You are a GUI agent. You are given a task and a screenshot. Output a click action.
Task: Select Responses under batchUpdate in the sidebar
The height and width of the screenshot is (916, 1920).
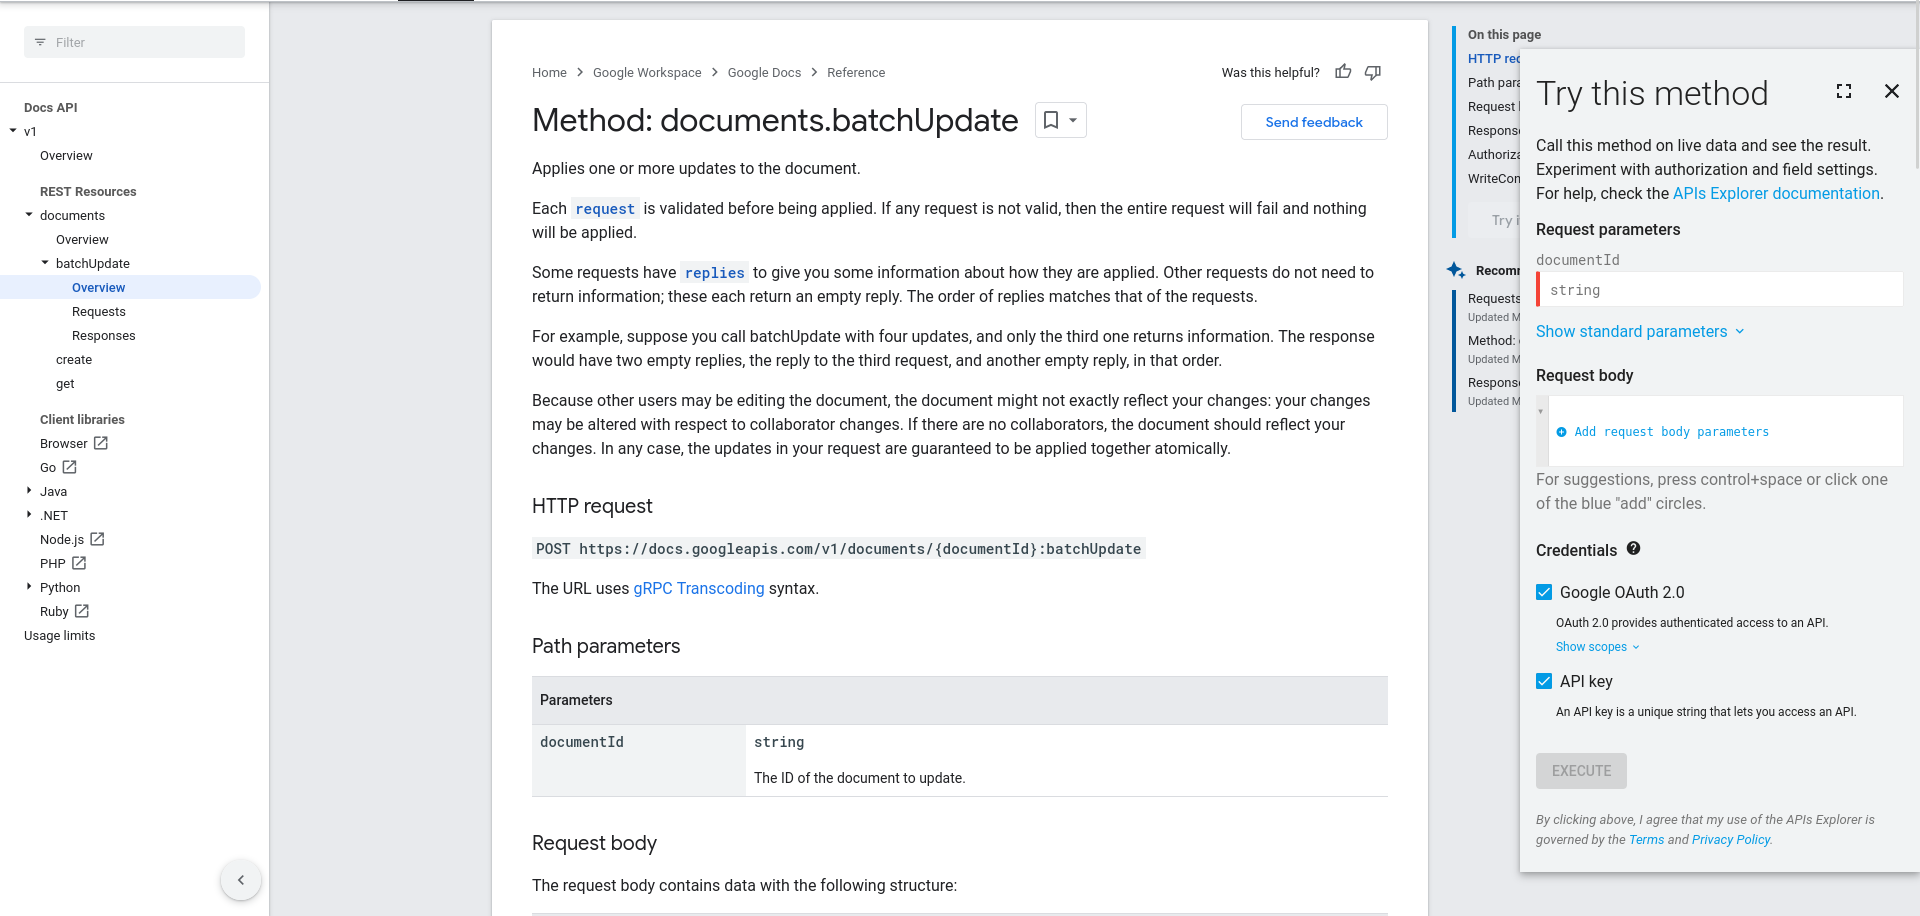point(104,335)
